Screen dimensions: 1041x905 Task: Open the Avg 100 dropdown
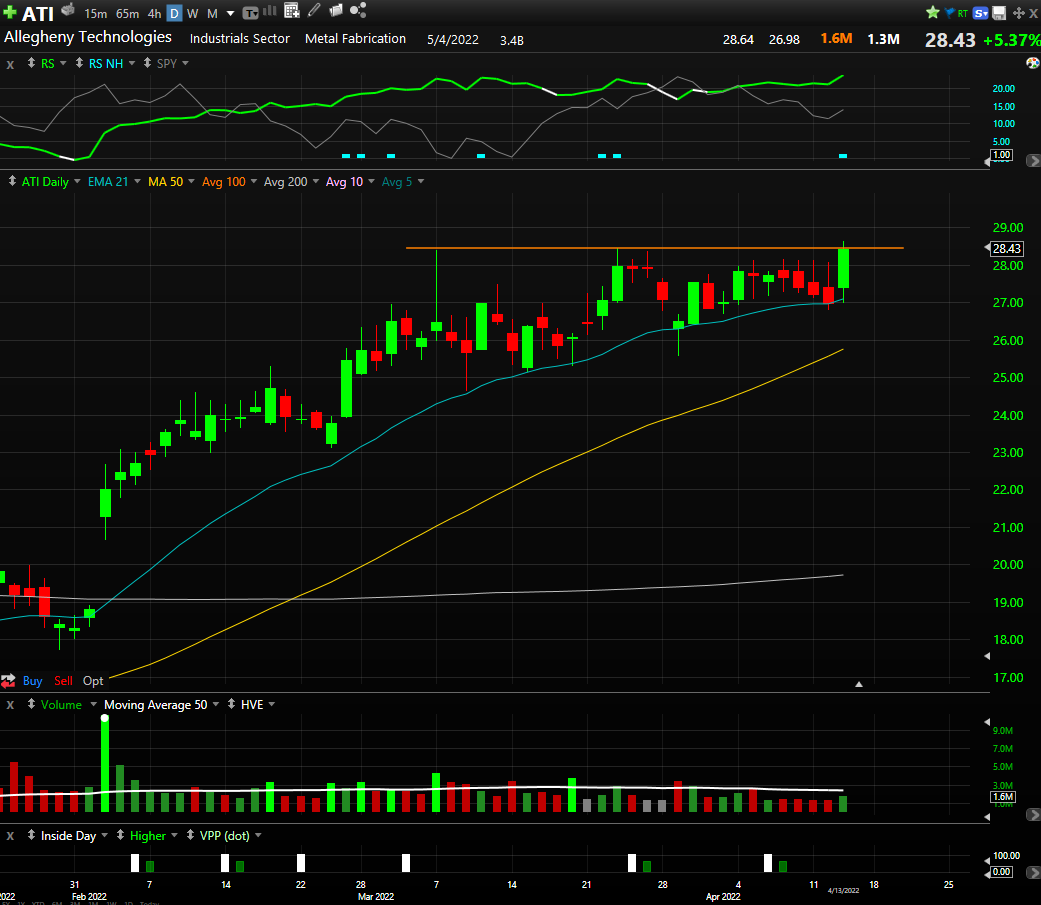click(254, 181)
